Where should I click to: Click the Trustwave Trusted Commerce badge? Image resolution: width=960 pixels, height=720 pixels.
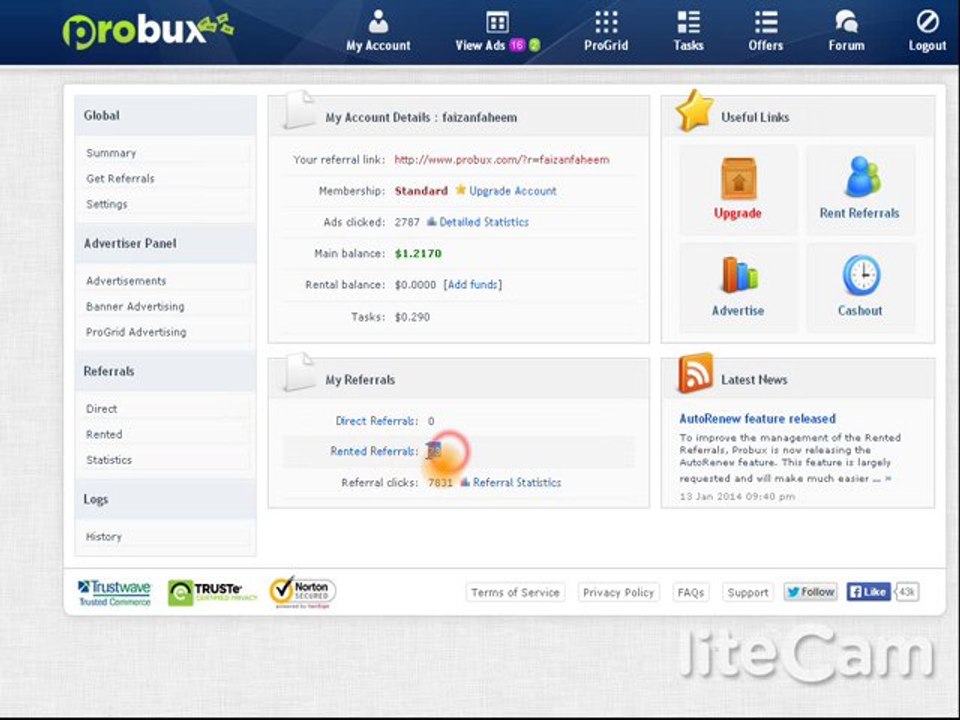(x=114, y=593)
